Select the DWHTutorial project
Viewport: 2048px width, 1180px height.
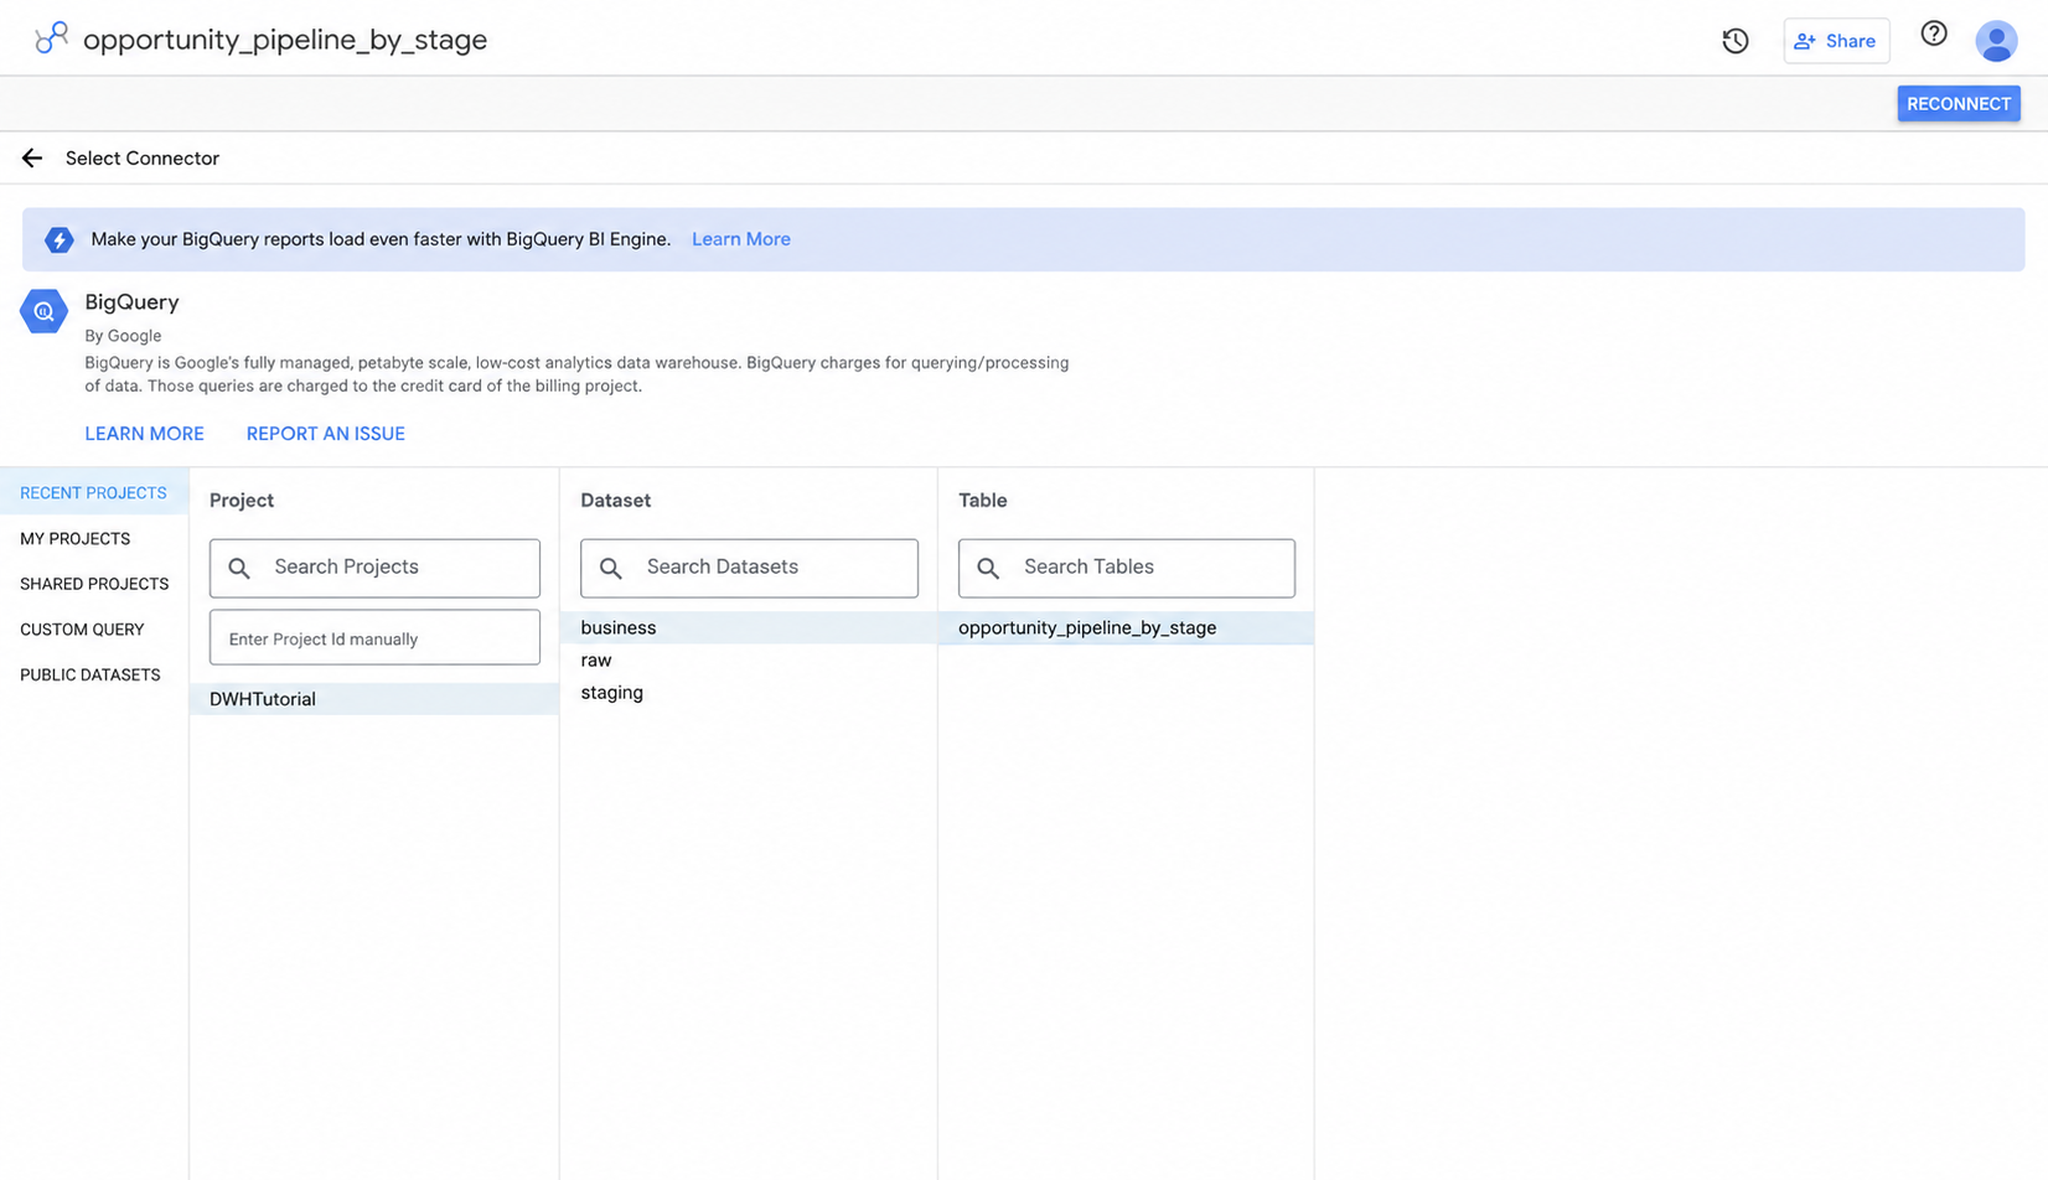(x=374, y=699)
